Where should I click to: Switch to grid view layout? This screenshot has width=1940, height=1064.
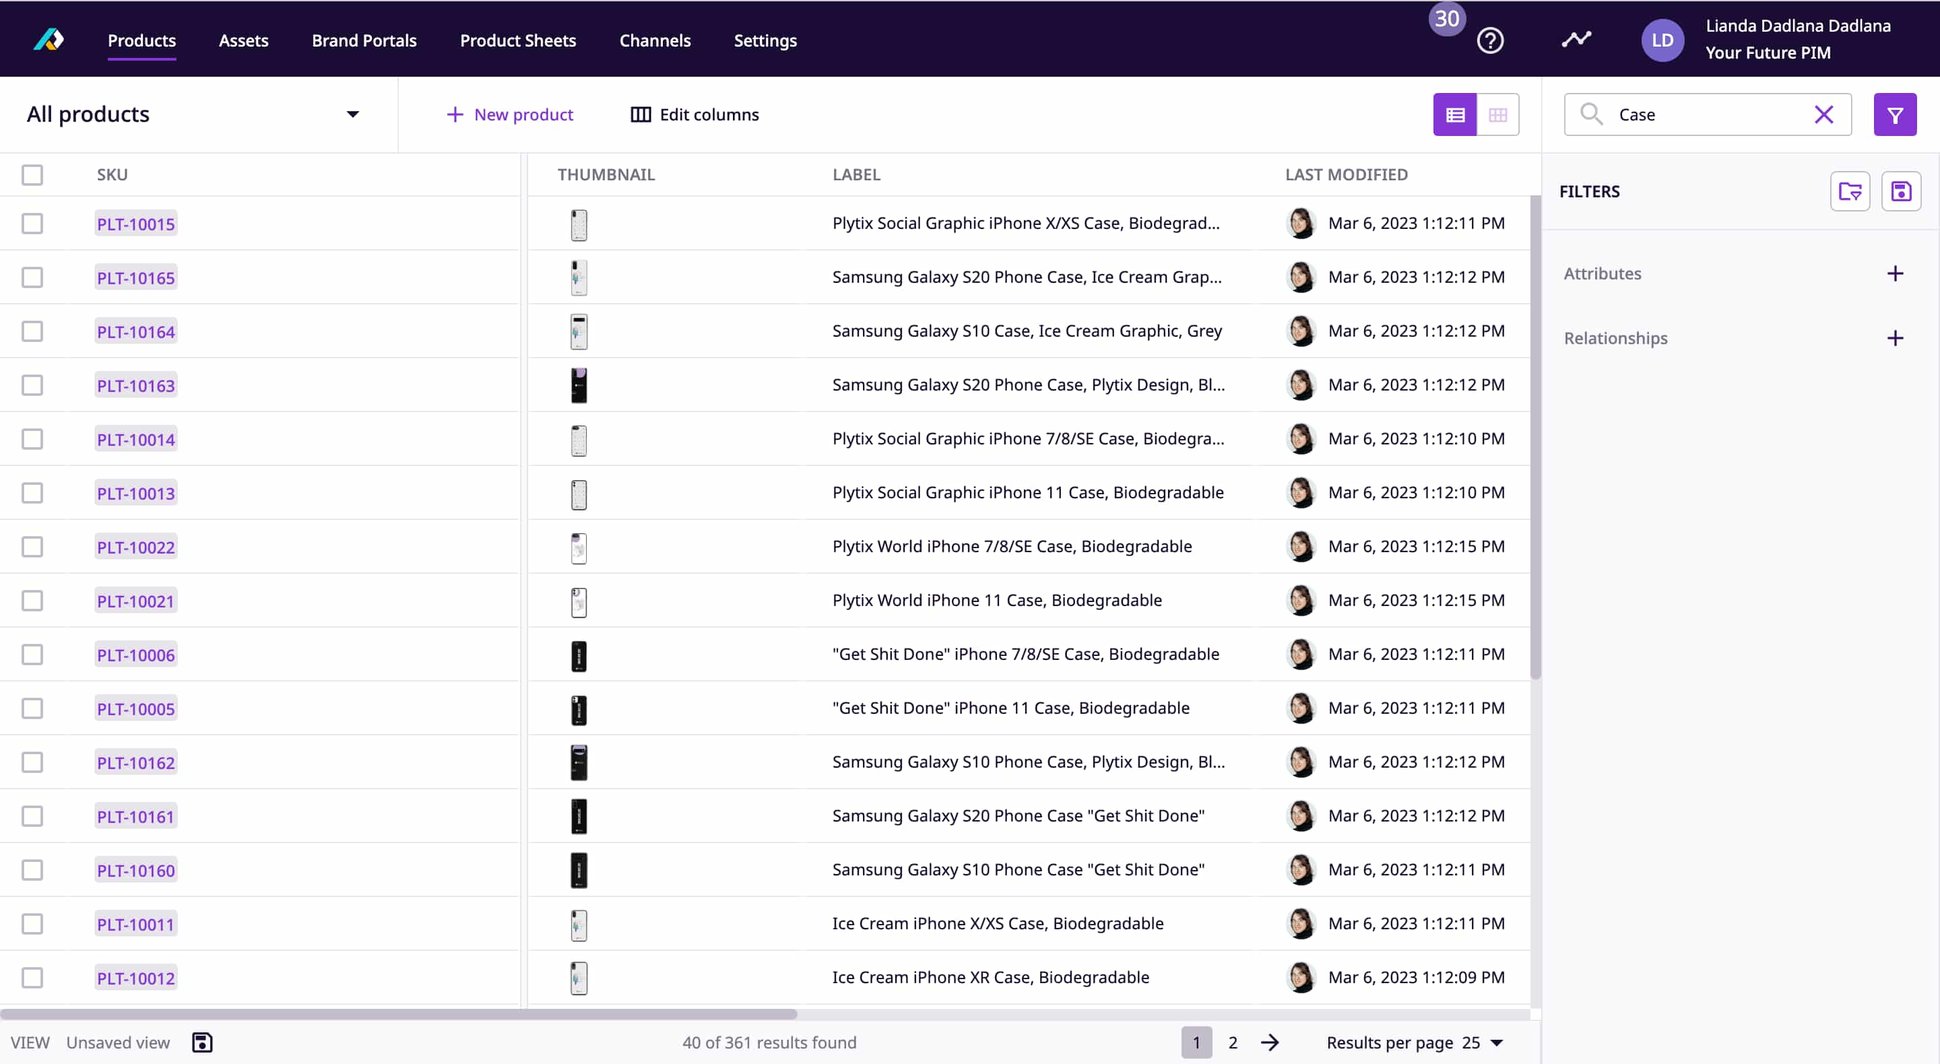pos(1497,115)
